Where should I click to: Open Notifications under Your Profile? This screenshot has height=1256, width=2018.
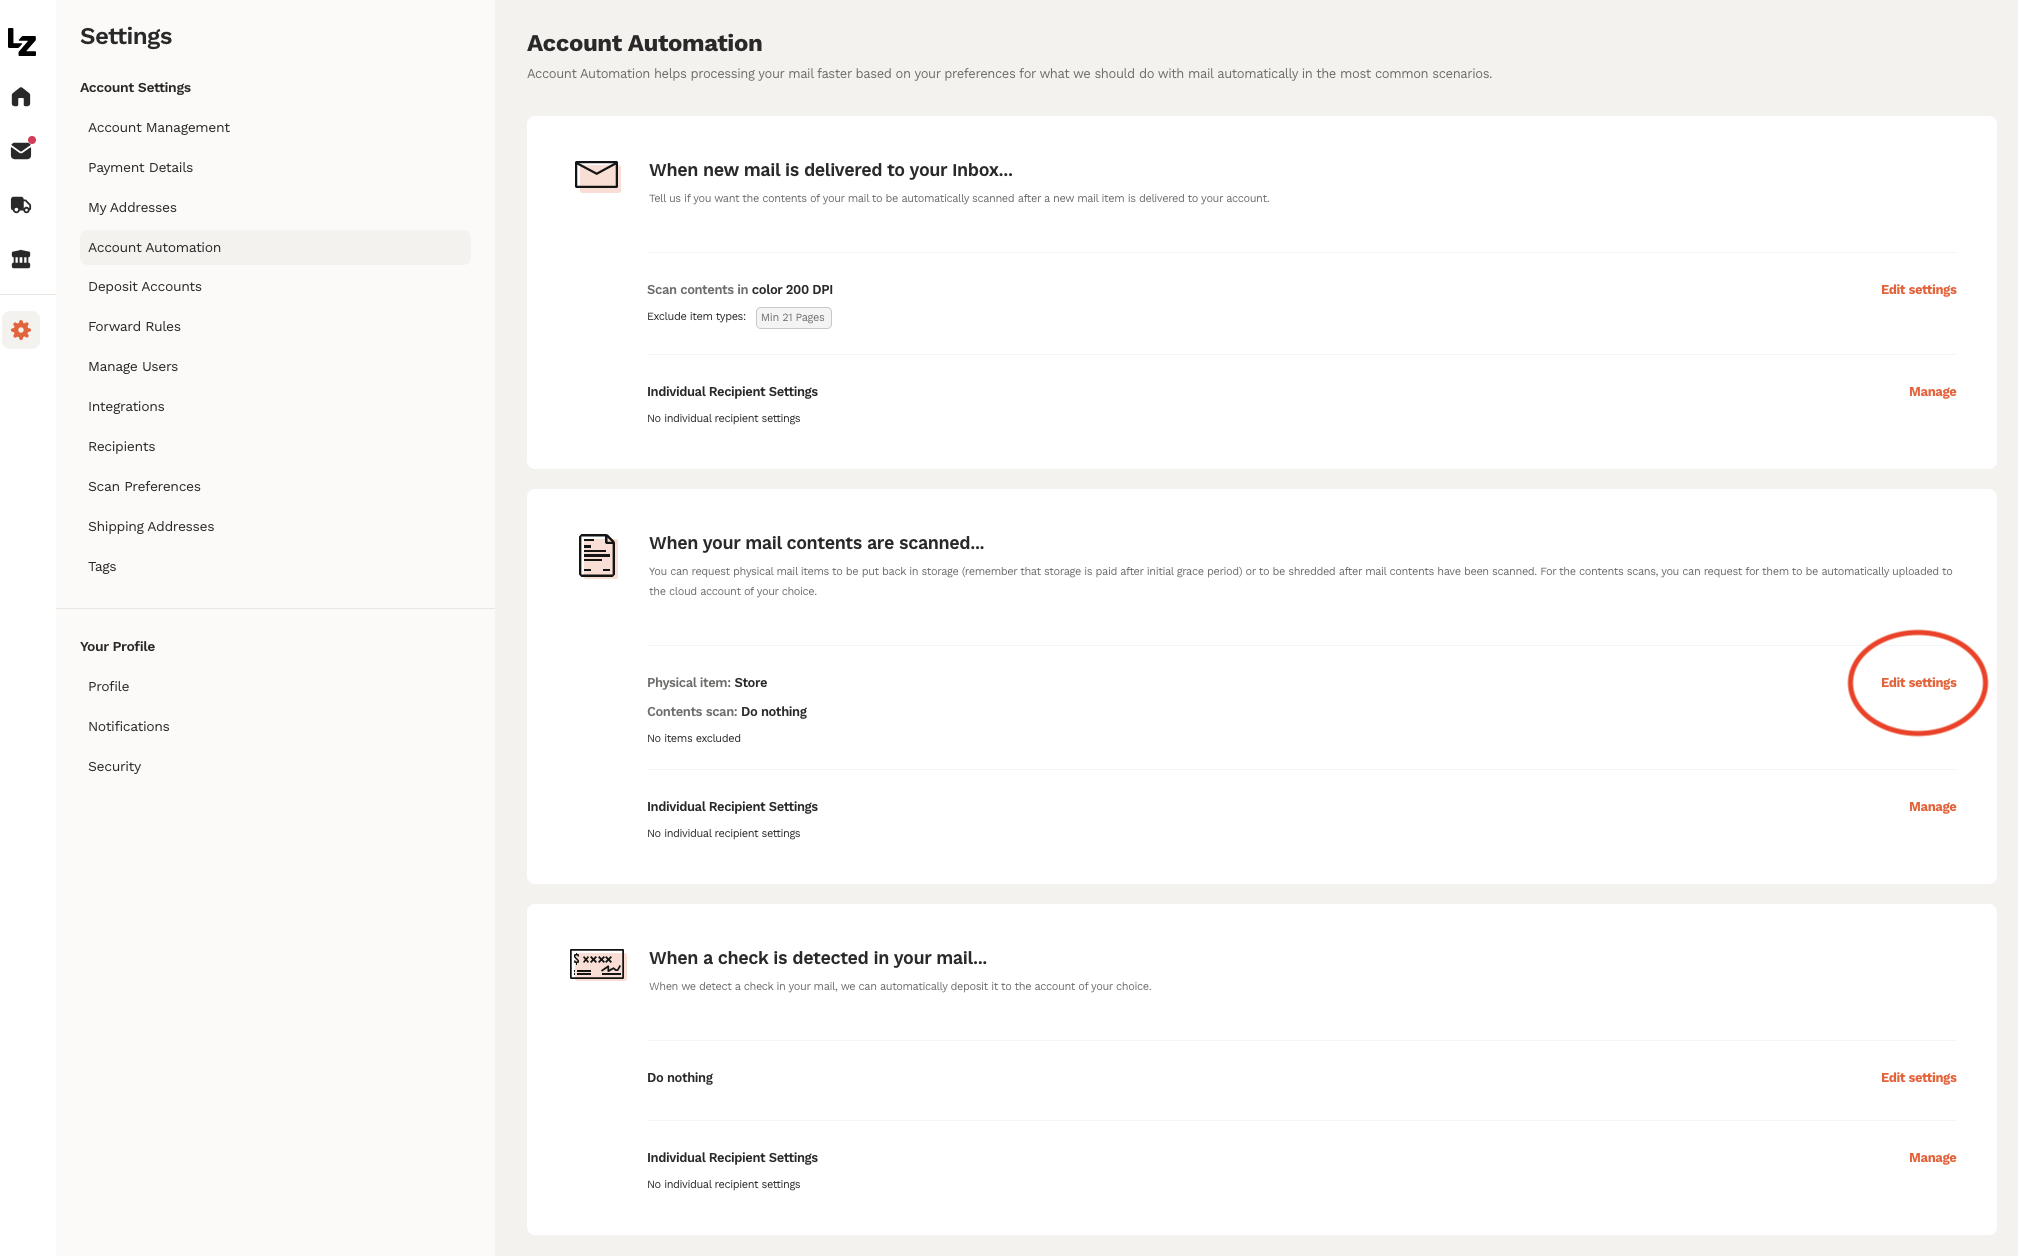(x=128, y=726)
